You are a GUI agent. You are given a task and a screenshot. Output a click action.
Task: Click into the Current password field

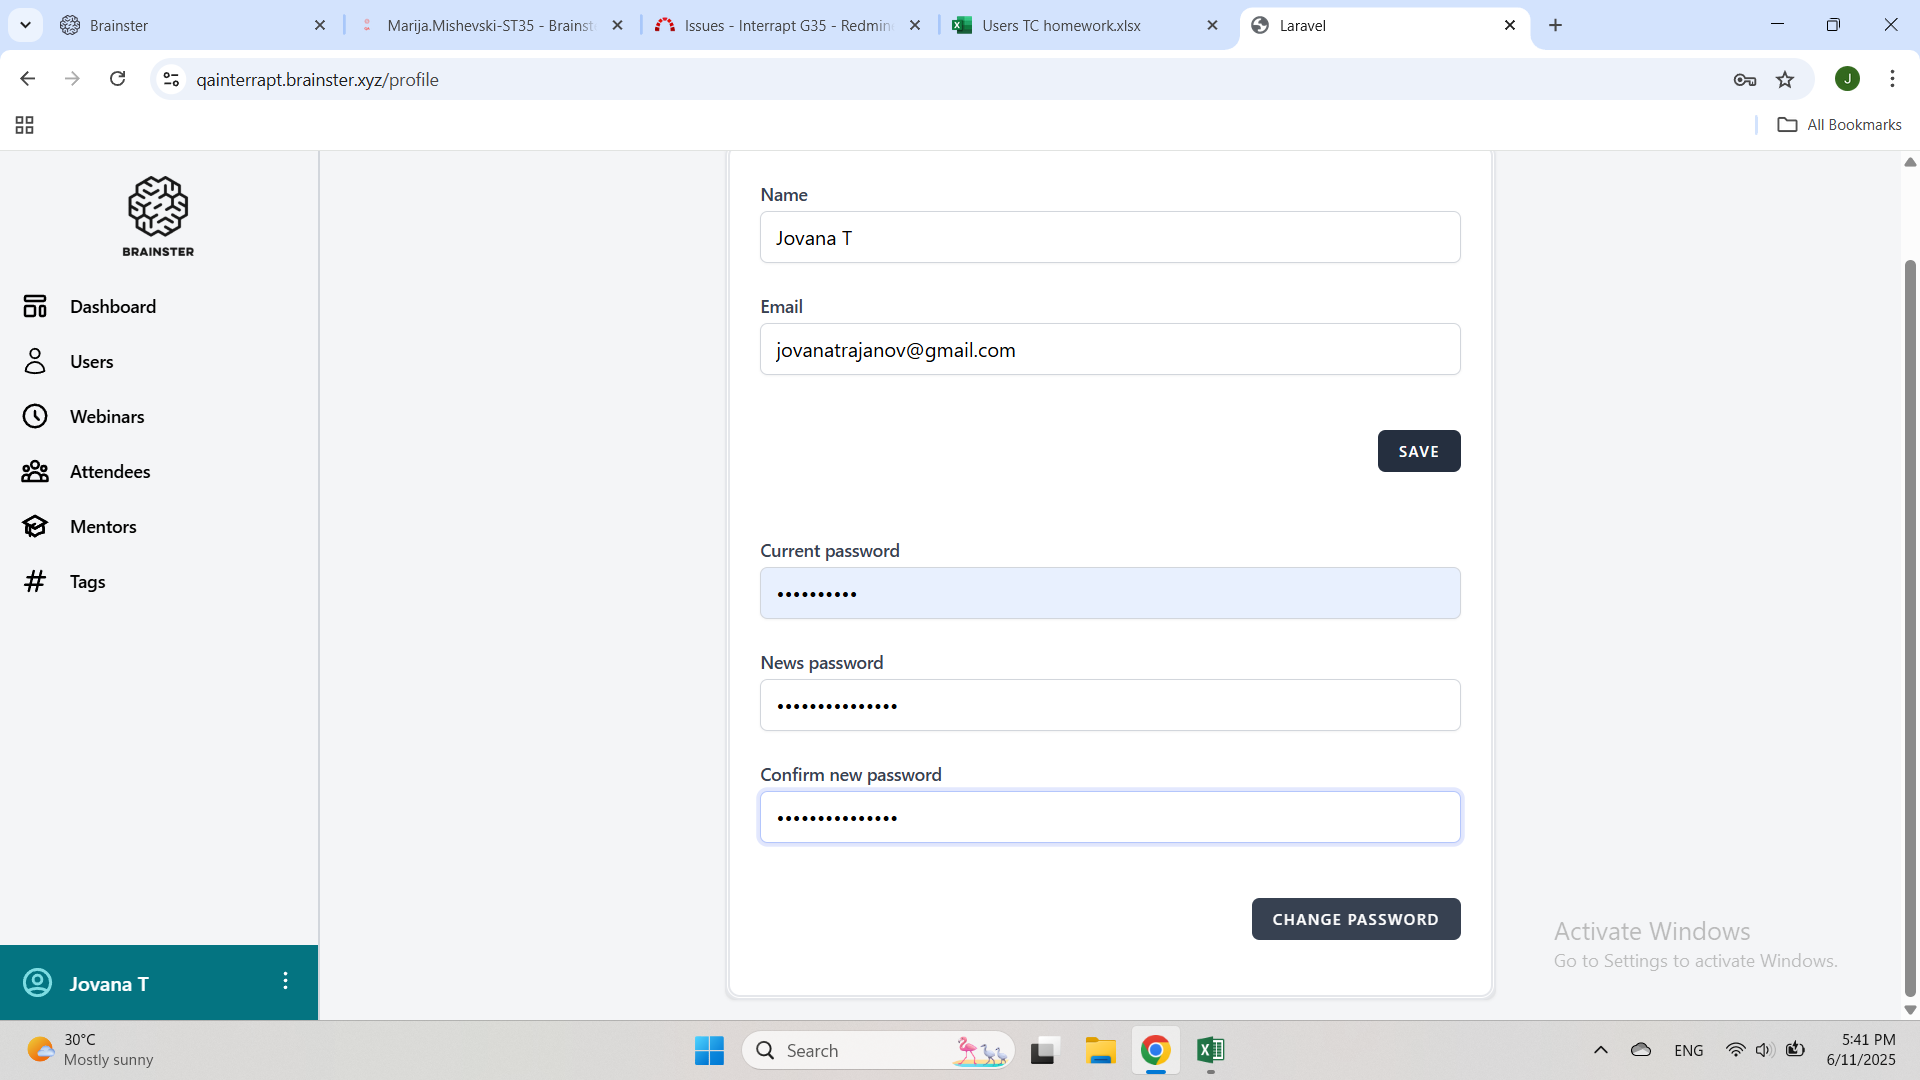tap(1109, 594)
